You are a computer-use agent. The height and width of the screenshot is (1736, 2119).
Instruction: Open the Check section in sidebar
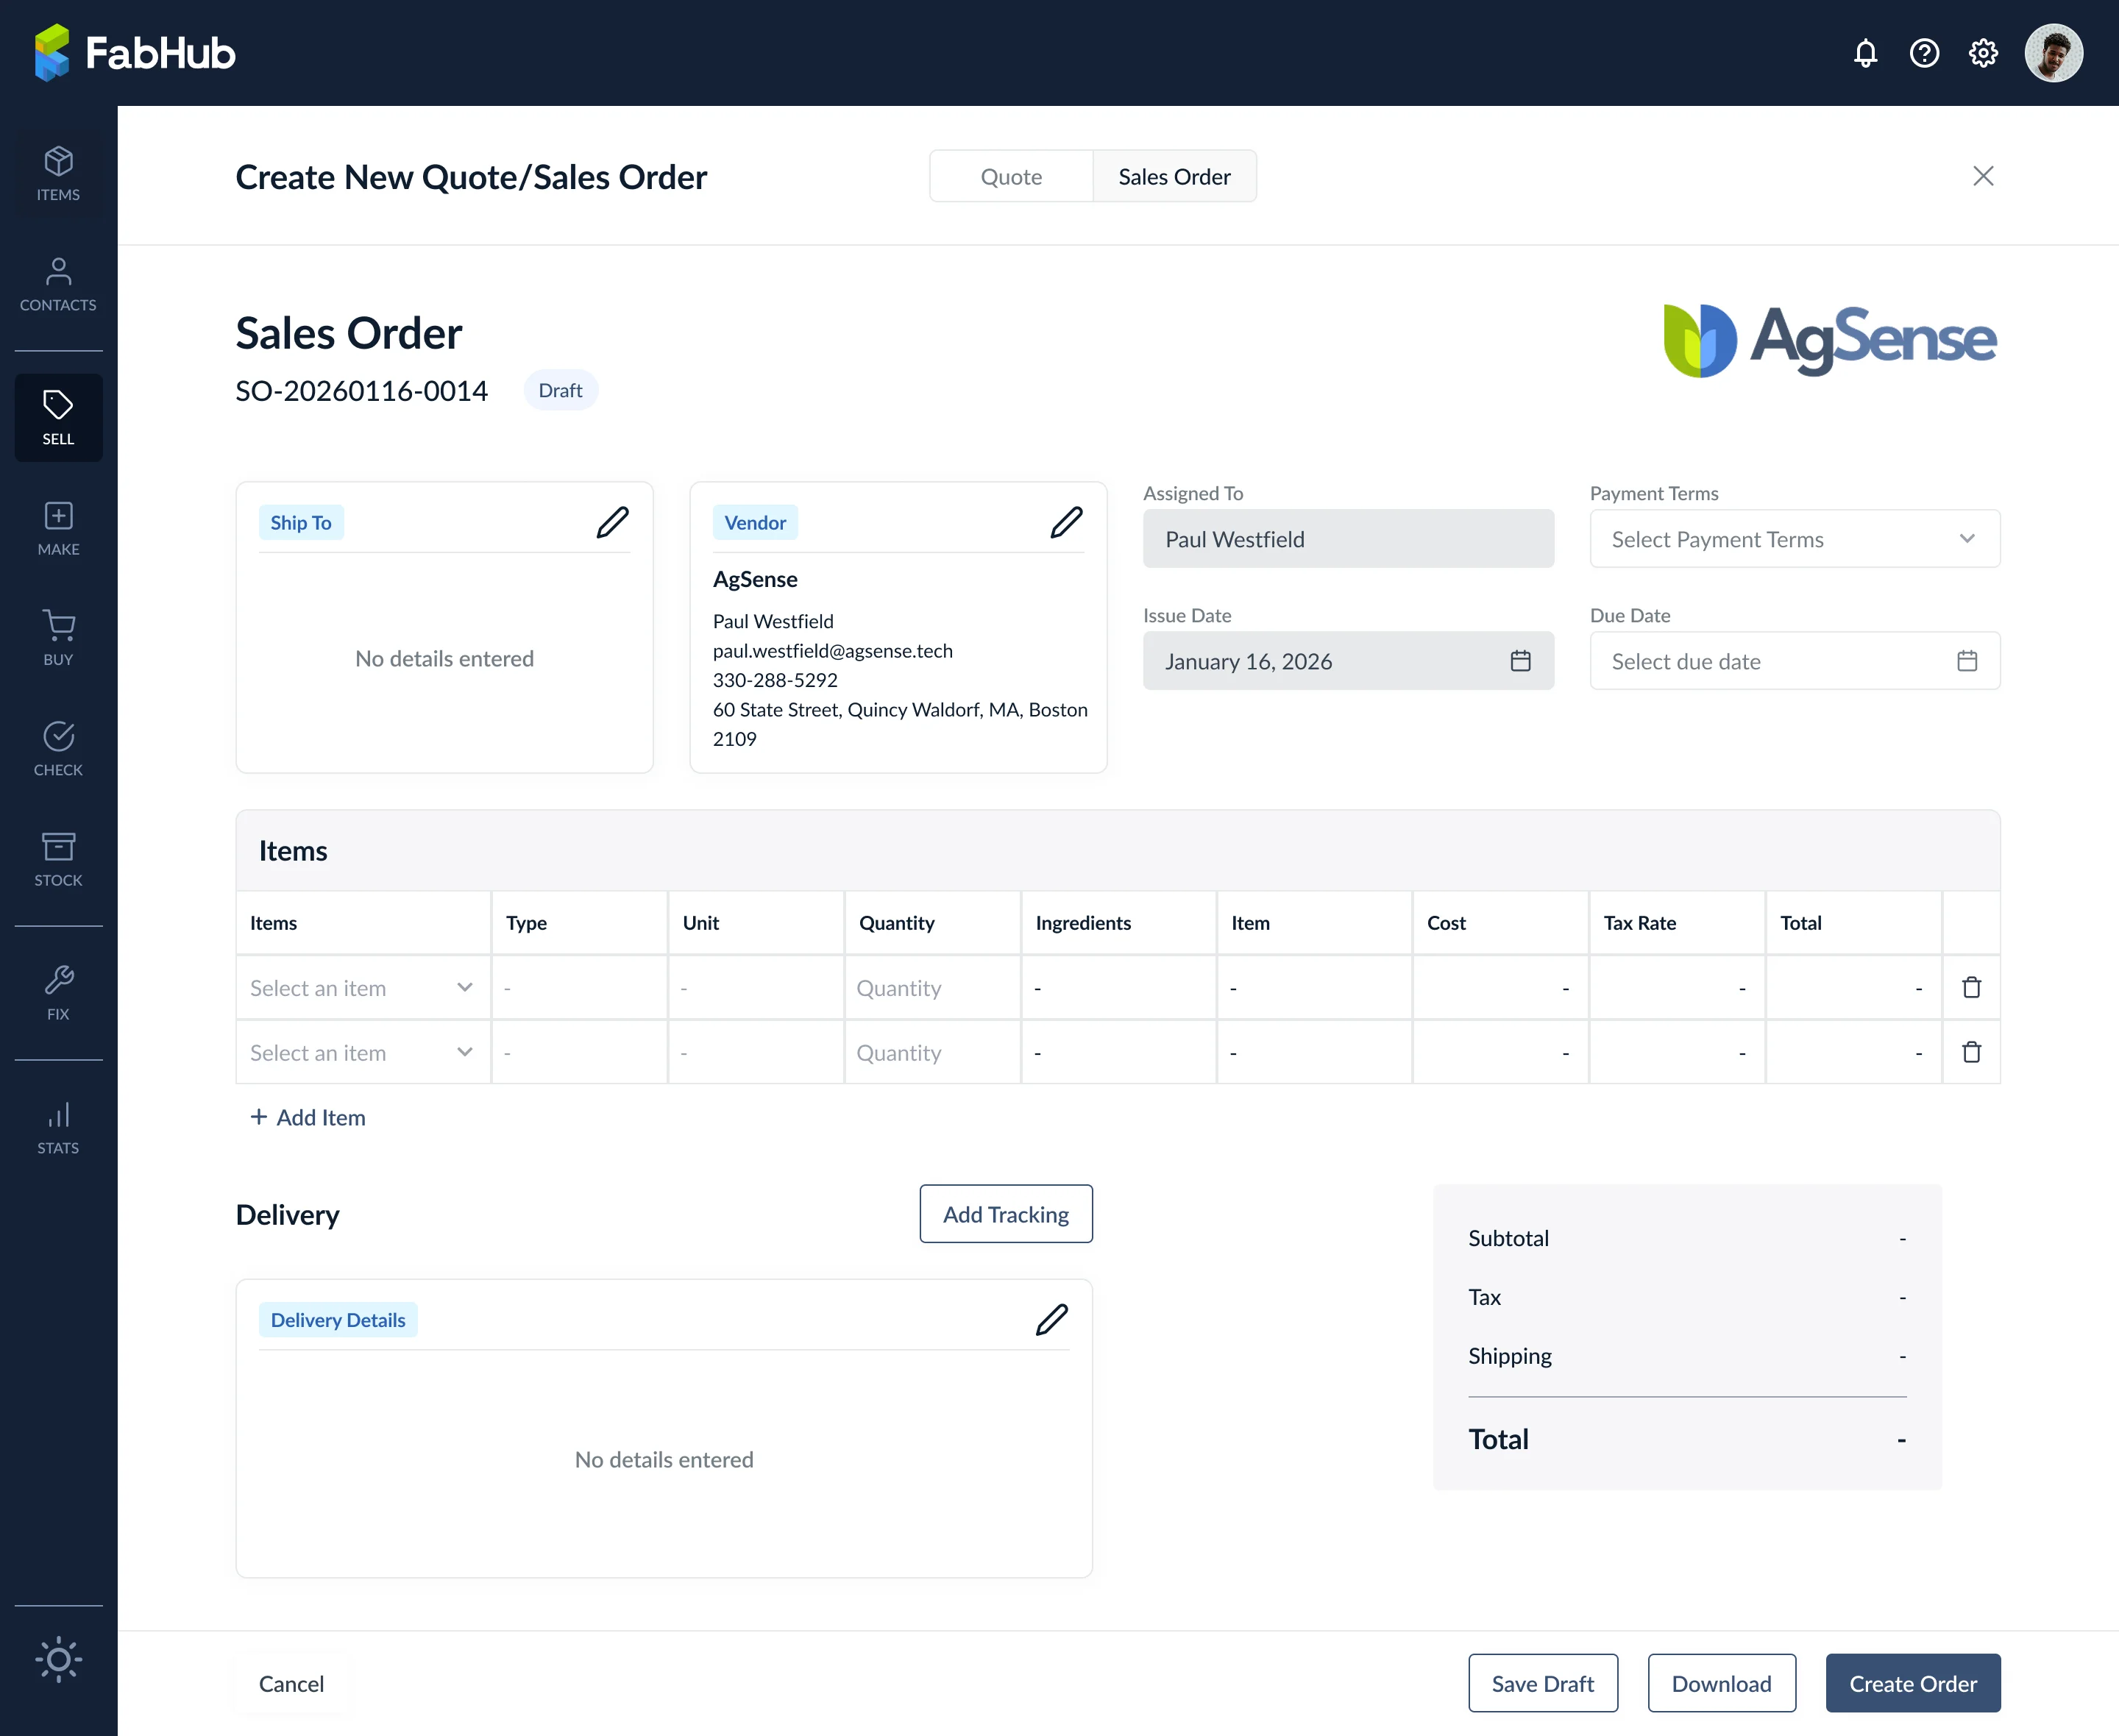click(58, 750)
